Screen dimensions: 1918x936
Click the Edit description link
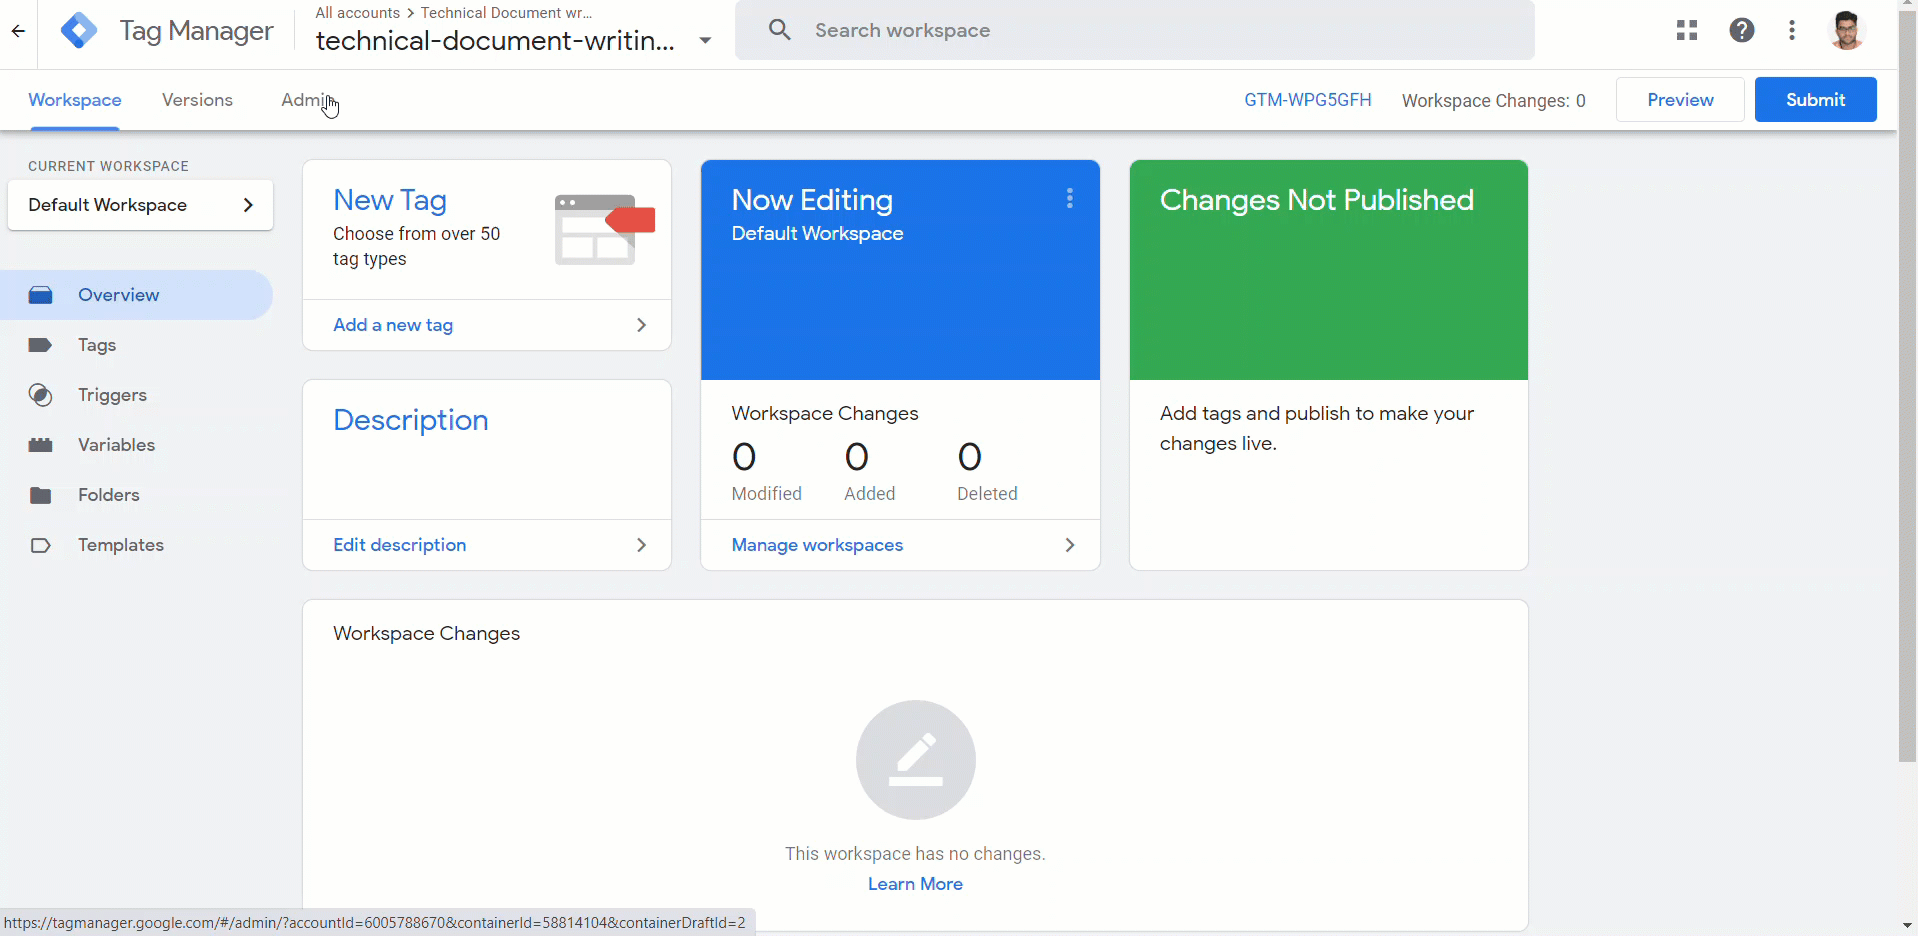pos(399,545)
